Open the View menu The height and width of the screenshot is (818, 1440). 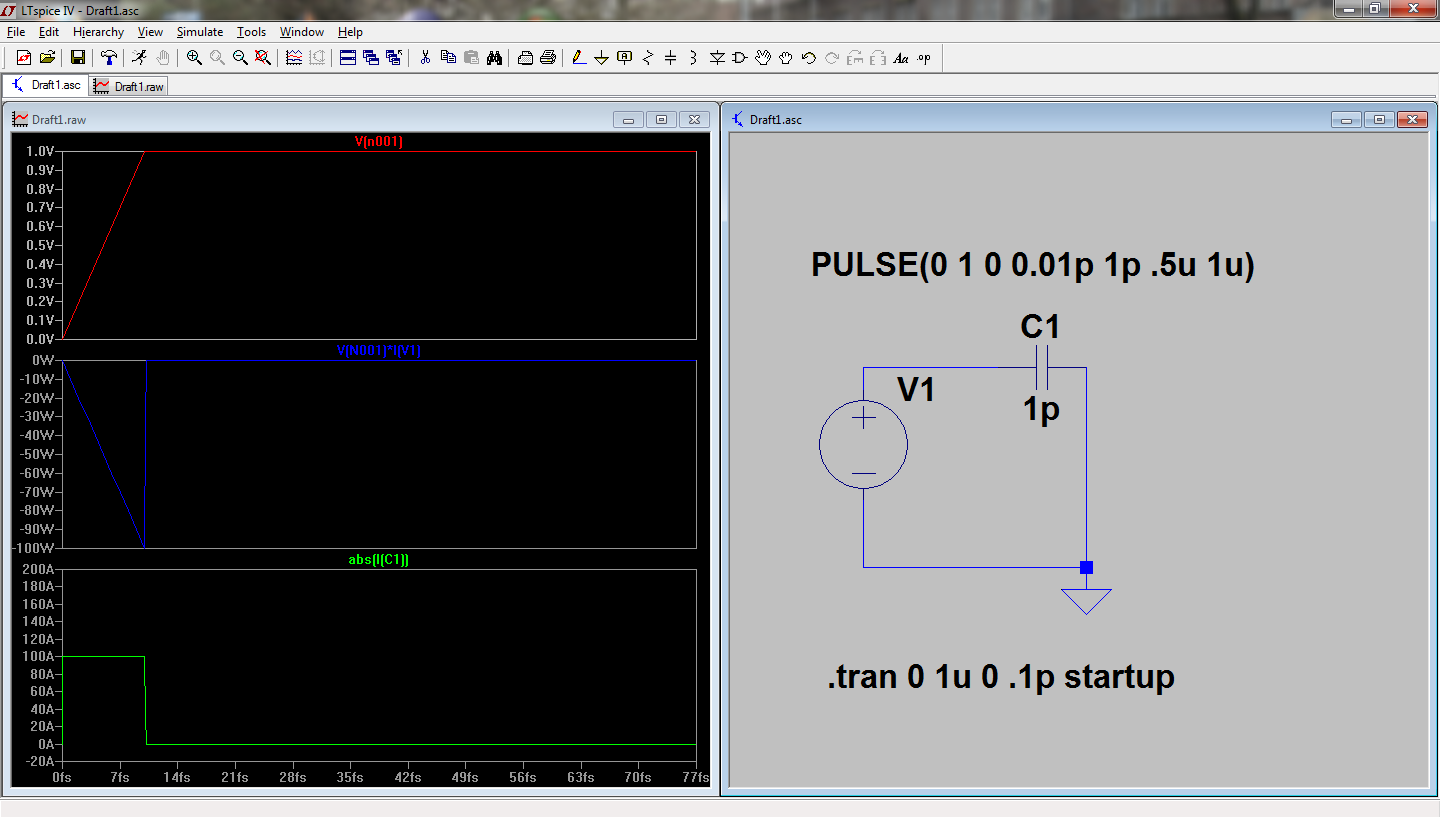pyautogui.click(x=150, y=32)
